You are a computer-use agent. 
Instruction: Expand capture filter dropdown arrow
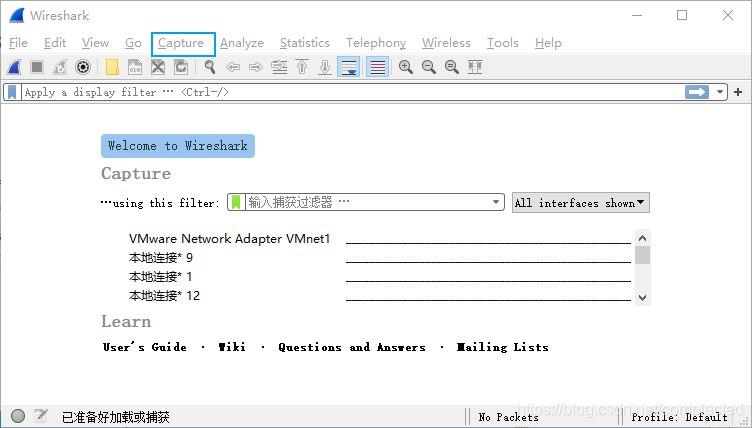click(x=496, y=202)
